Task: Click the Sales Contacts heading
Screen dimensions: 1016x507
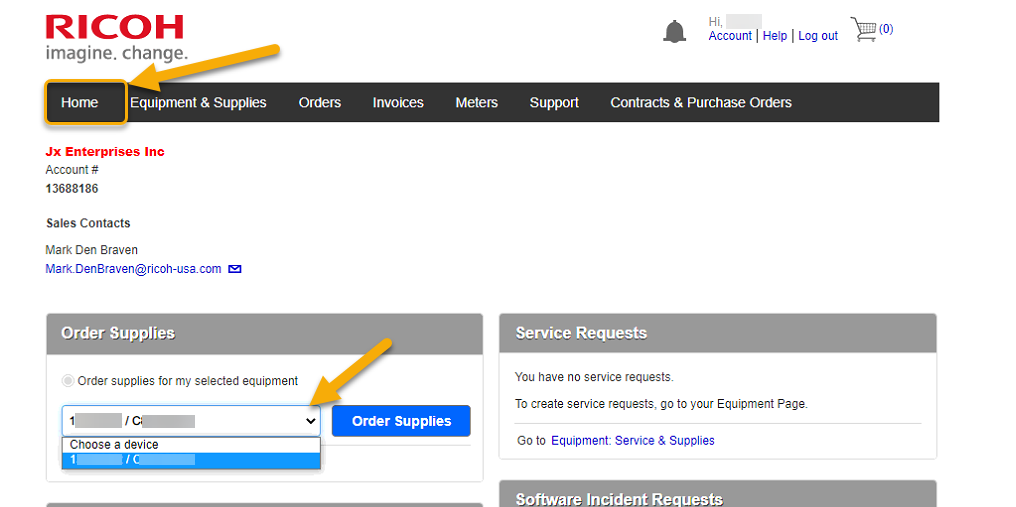Action: 88,223
